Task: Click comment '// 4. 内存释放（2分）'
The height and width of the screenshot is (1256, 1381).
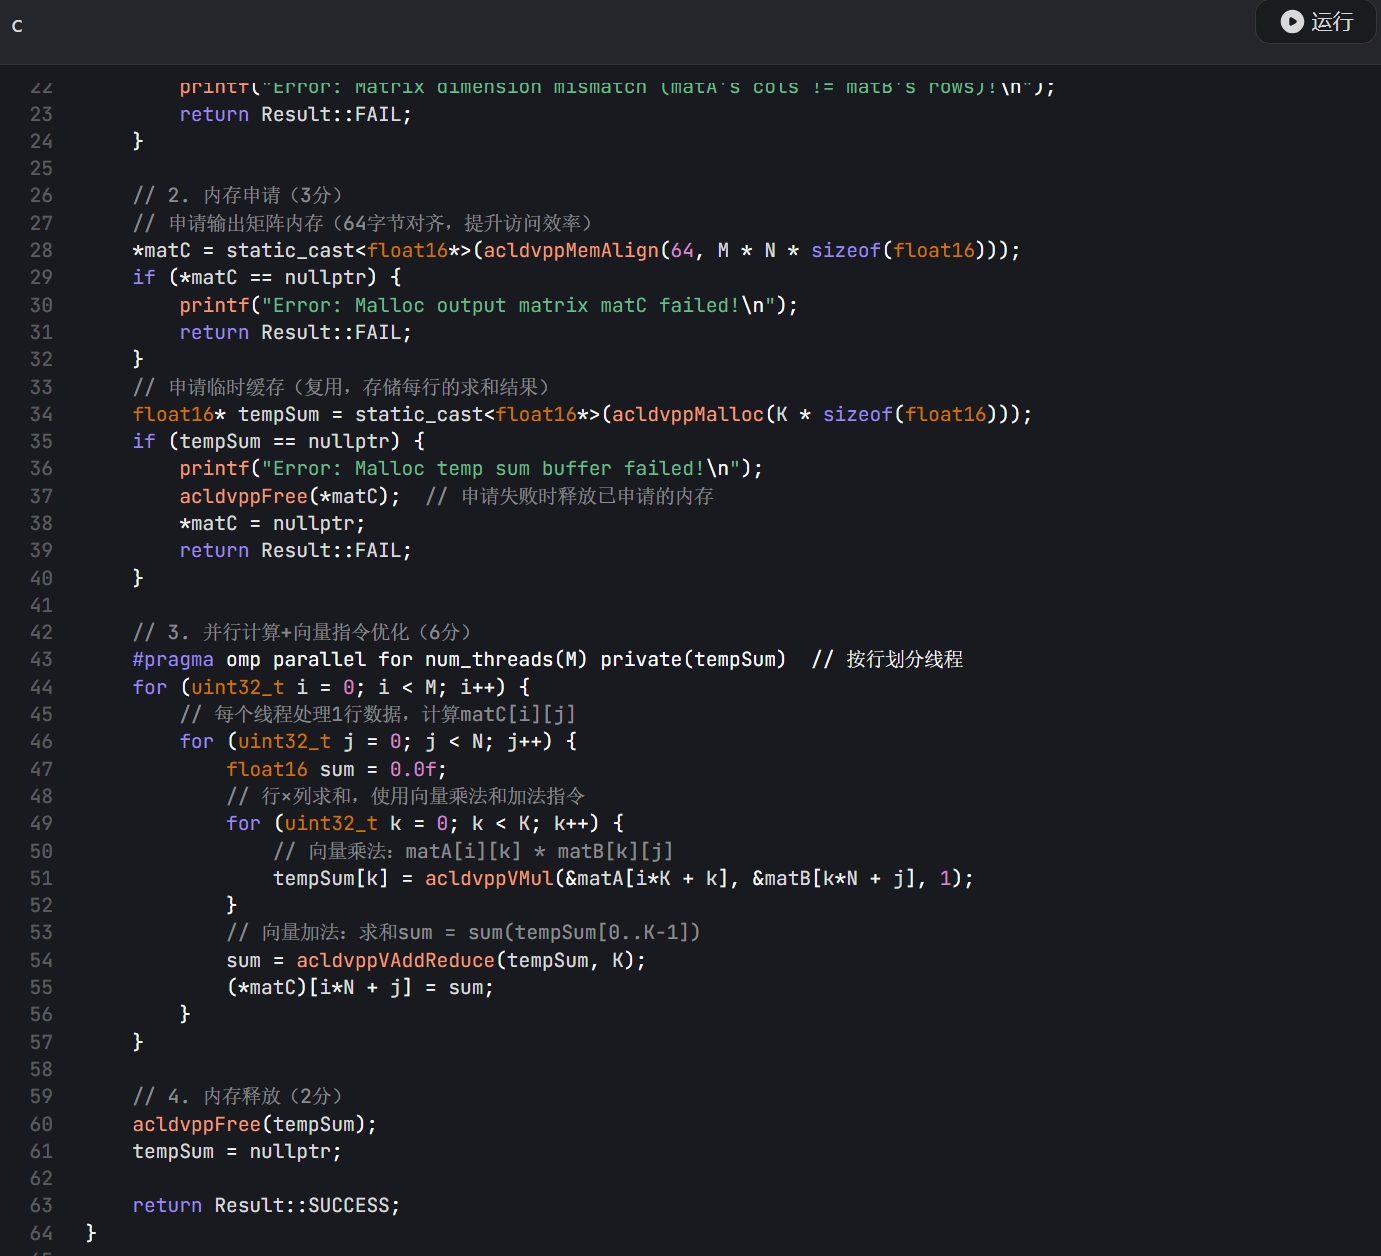Action: click(x=238, y=1096)
